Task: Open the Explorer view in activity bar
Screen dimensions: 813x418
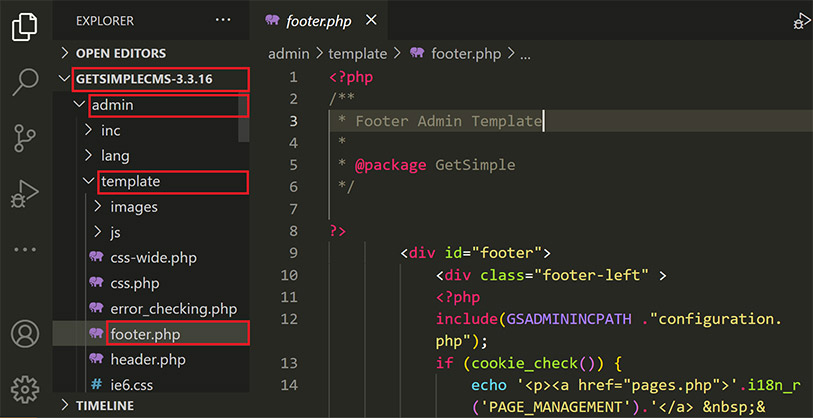Action: click(25, 26)
